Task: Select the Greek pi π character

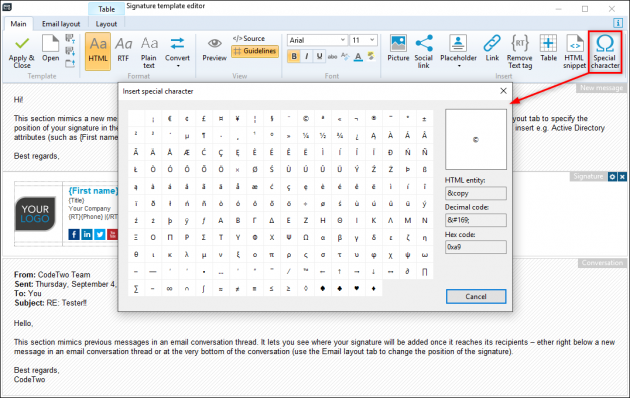Action: tap(272, 255)
